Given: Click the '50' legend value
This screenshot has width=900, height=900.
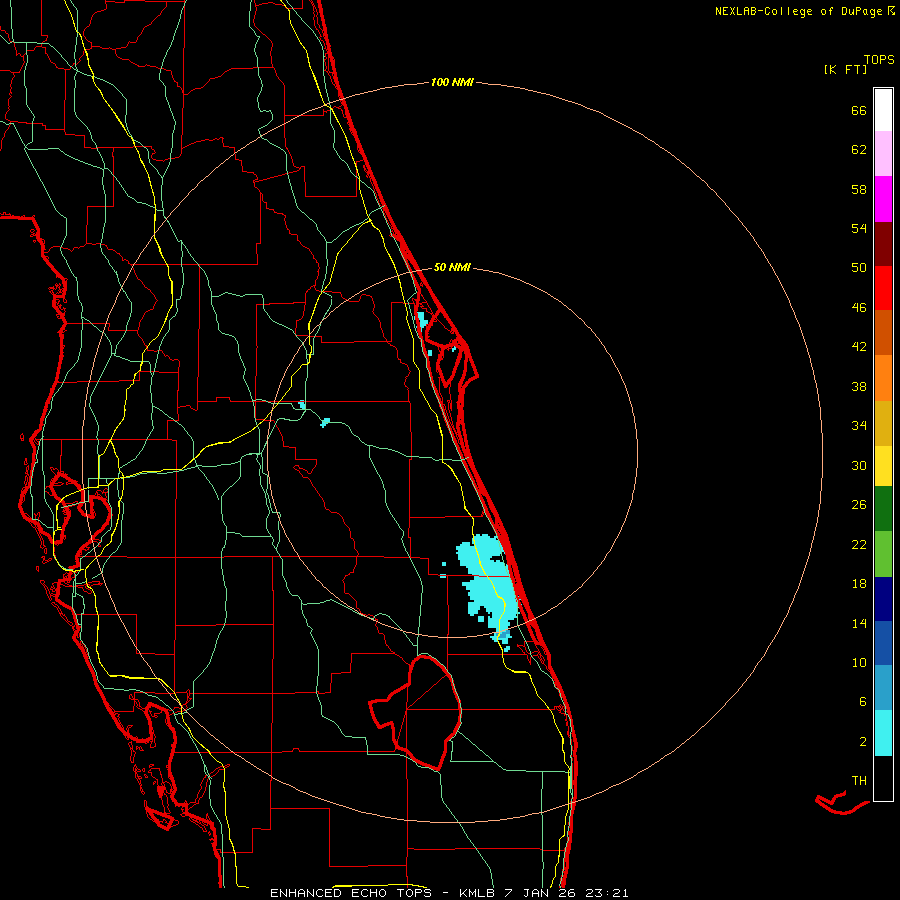Looking at the screenshot, I should point(859,268).
